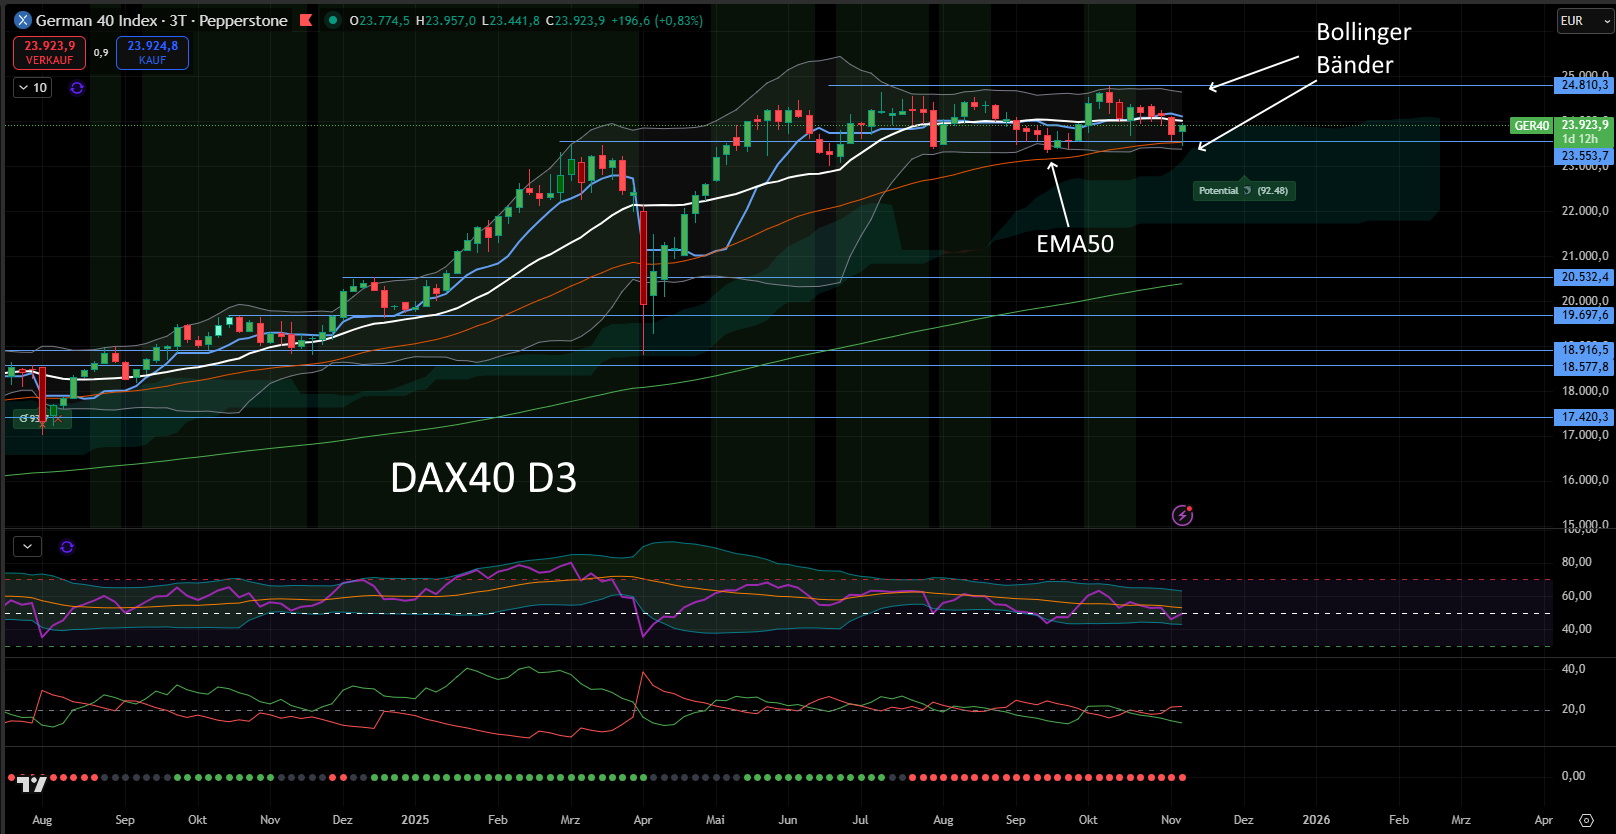Select the Bollinger Bänder text annotation

coord(1362,48)
